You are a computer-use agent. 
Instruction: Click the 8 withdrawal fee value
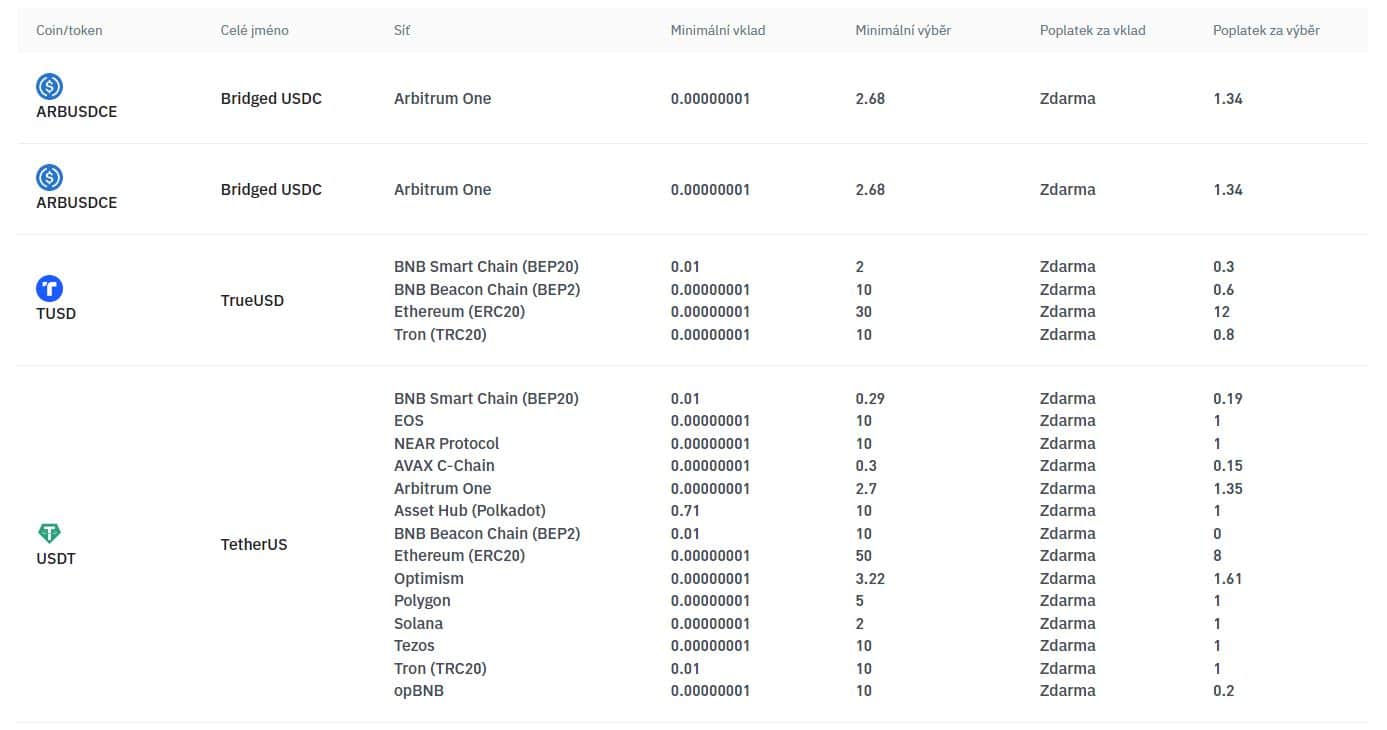coord(1217,556)
